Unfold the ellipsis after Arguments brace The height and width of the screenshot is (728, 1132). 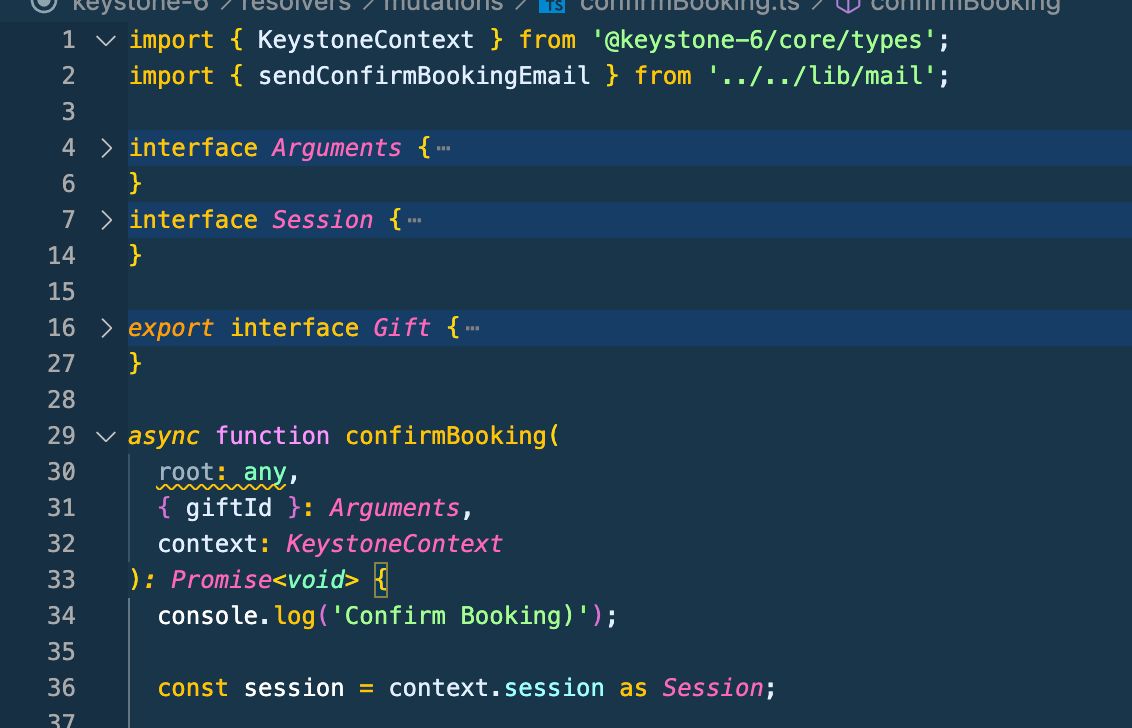click(443, 149)
